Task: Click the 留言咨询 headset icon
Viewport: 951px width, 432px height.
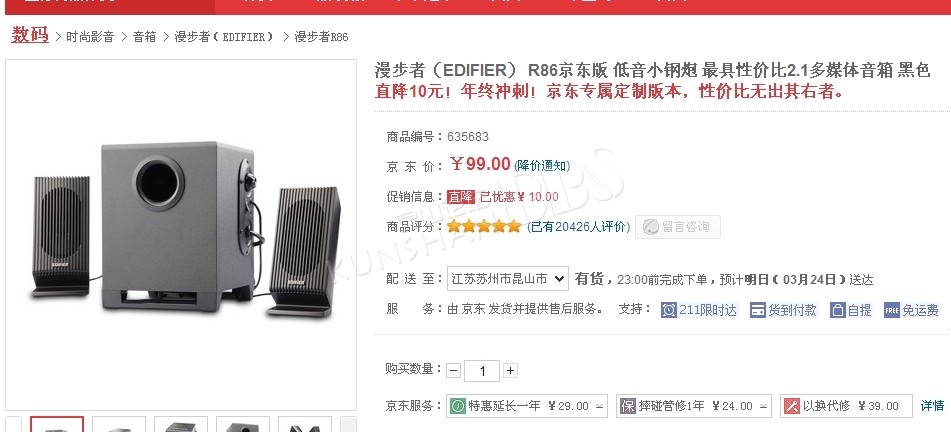Action: click(650, 227)
